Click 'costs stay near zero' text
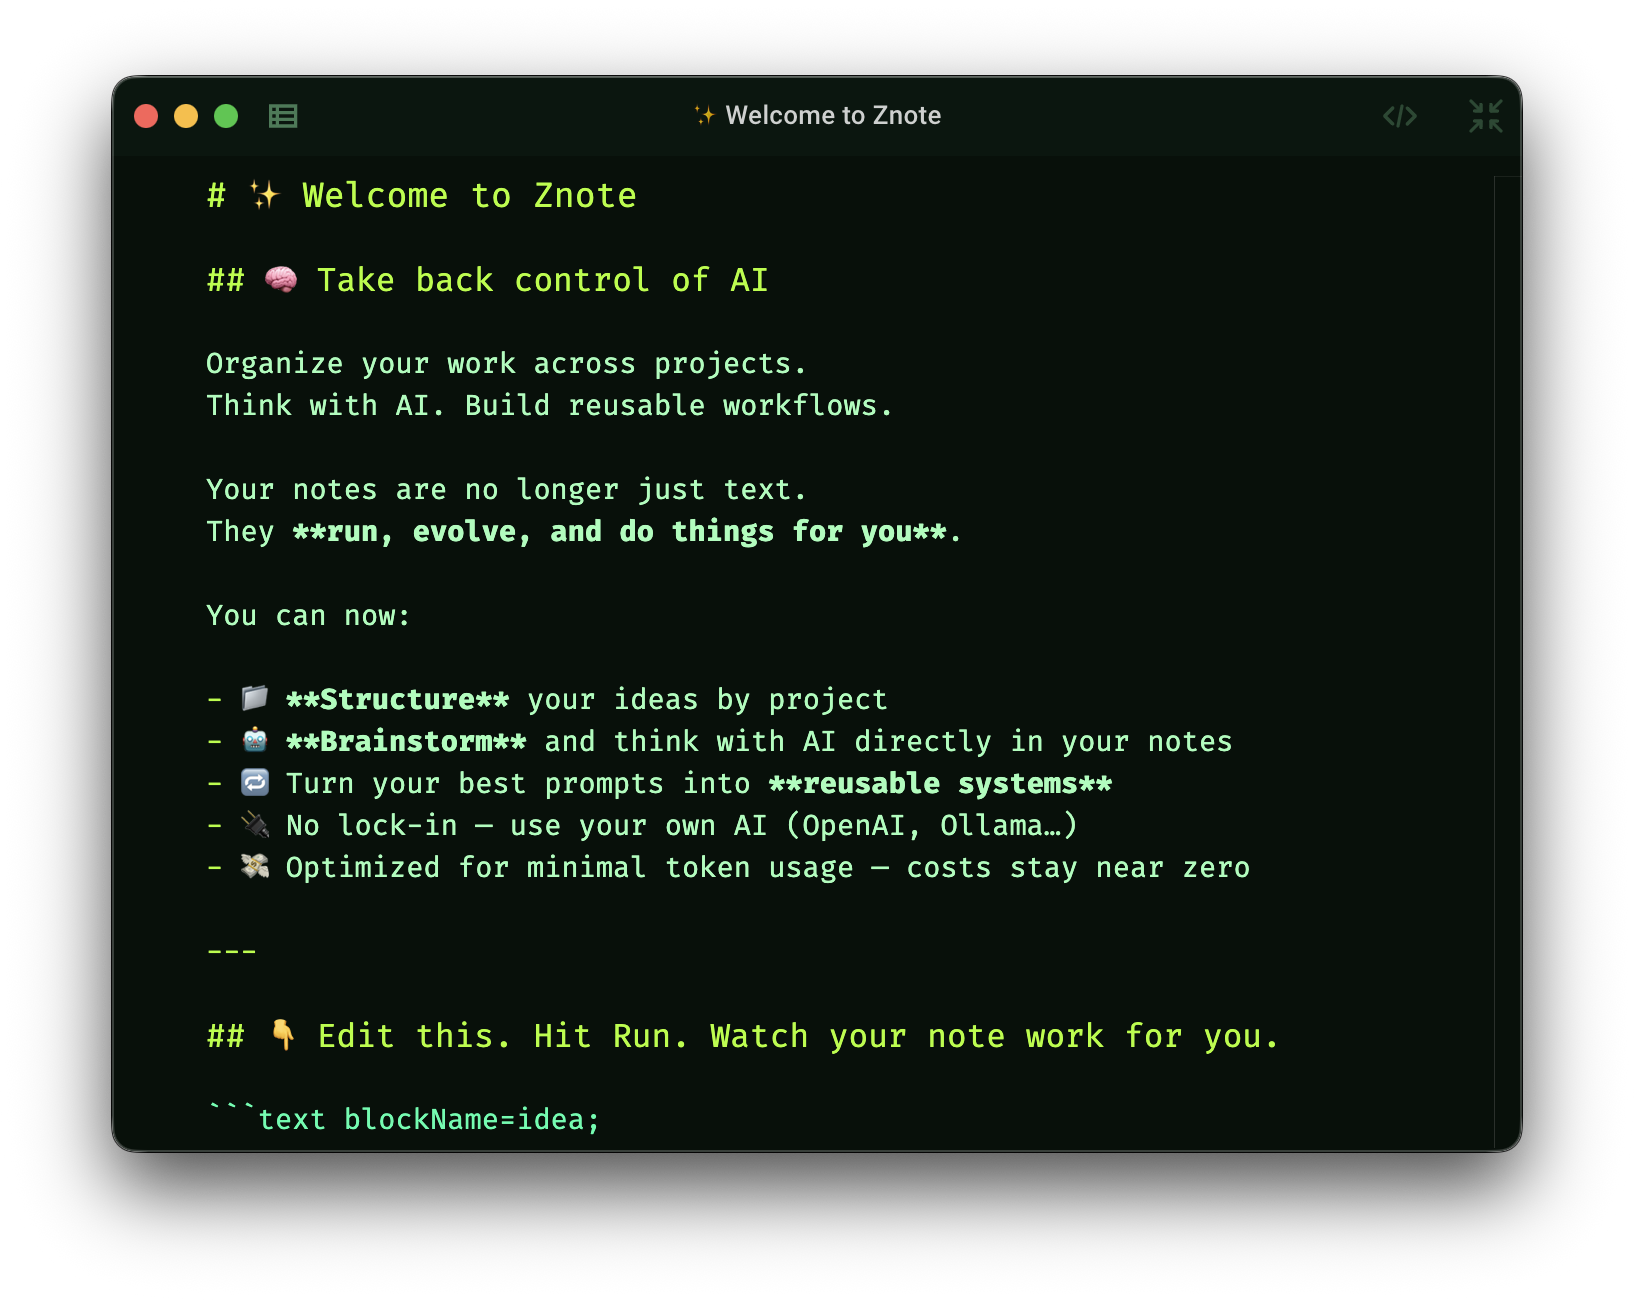The image size is (1634, 1300). coord(1078,867)
